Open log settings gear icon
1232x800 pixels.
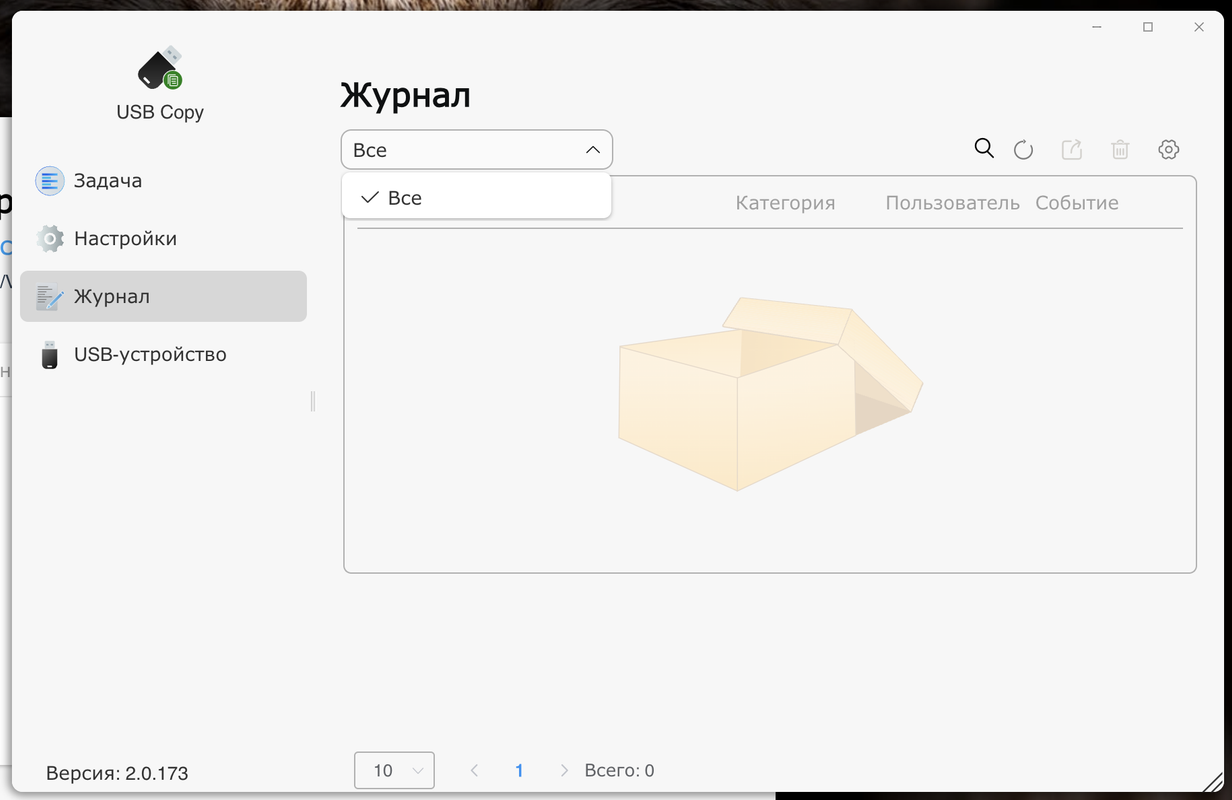[1168, 150]
